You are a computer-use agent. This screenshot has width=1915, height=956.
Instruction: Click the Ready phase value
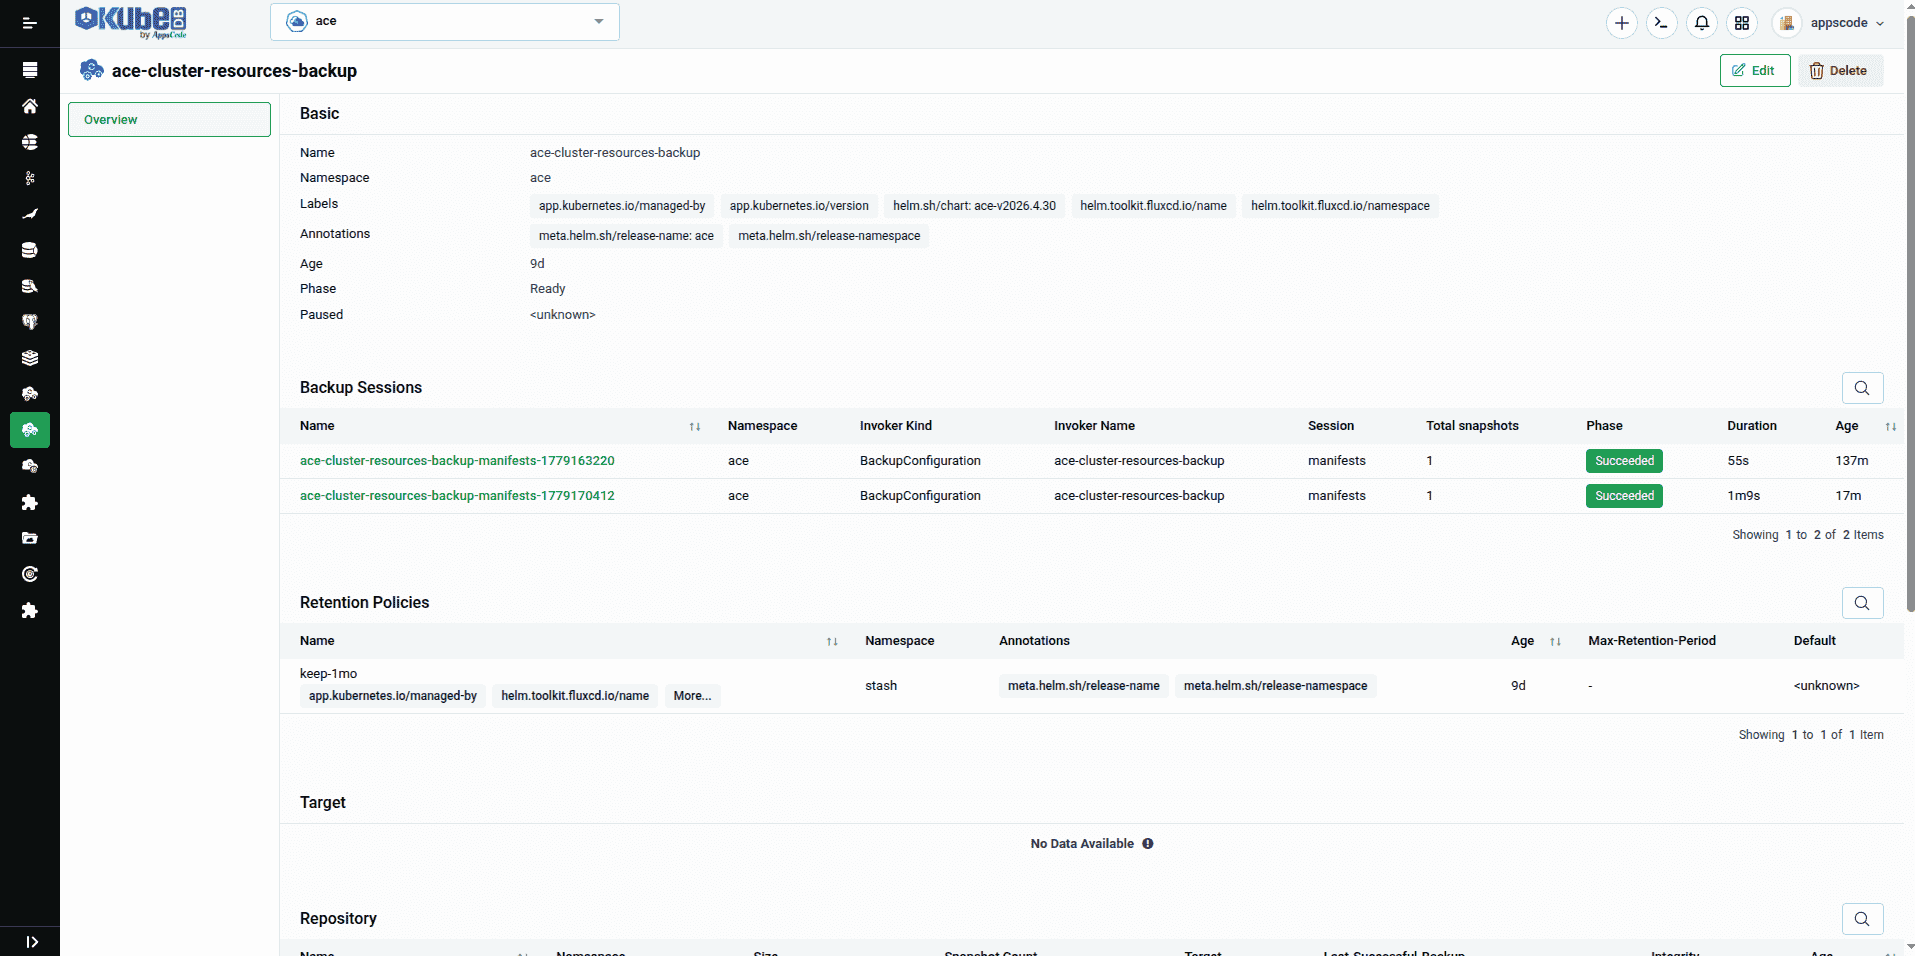547,289
